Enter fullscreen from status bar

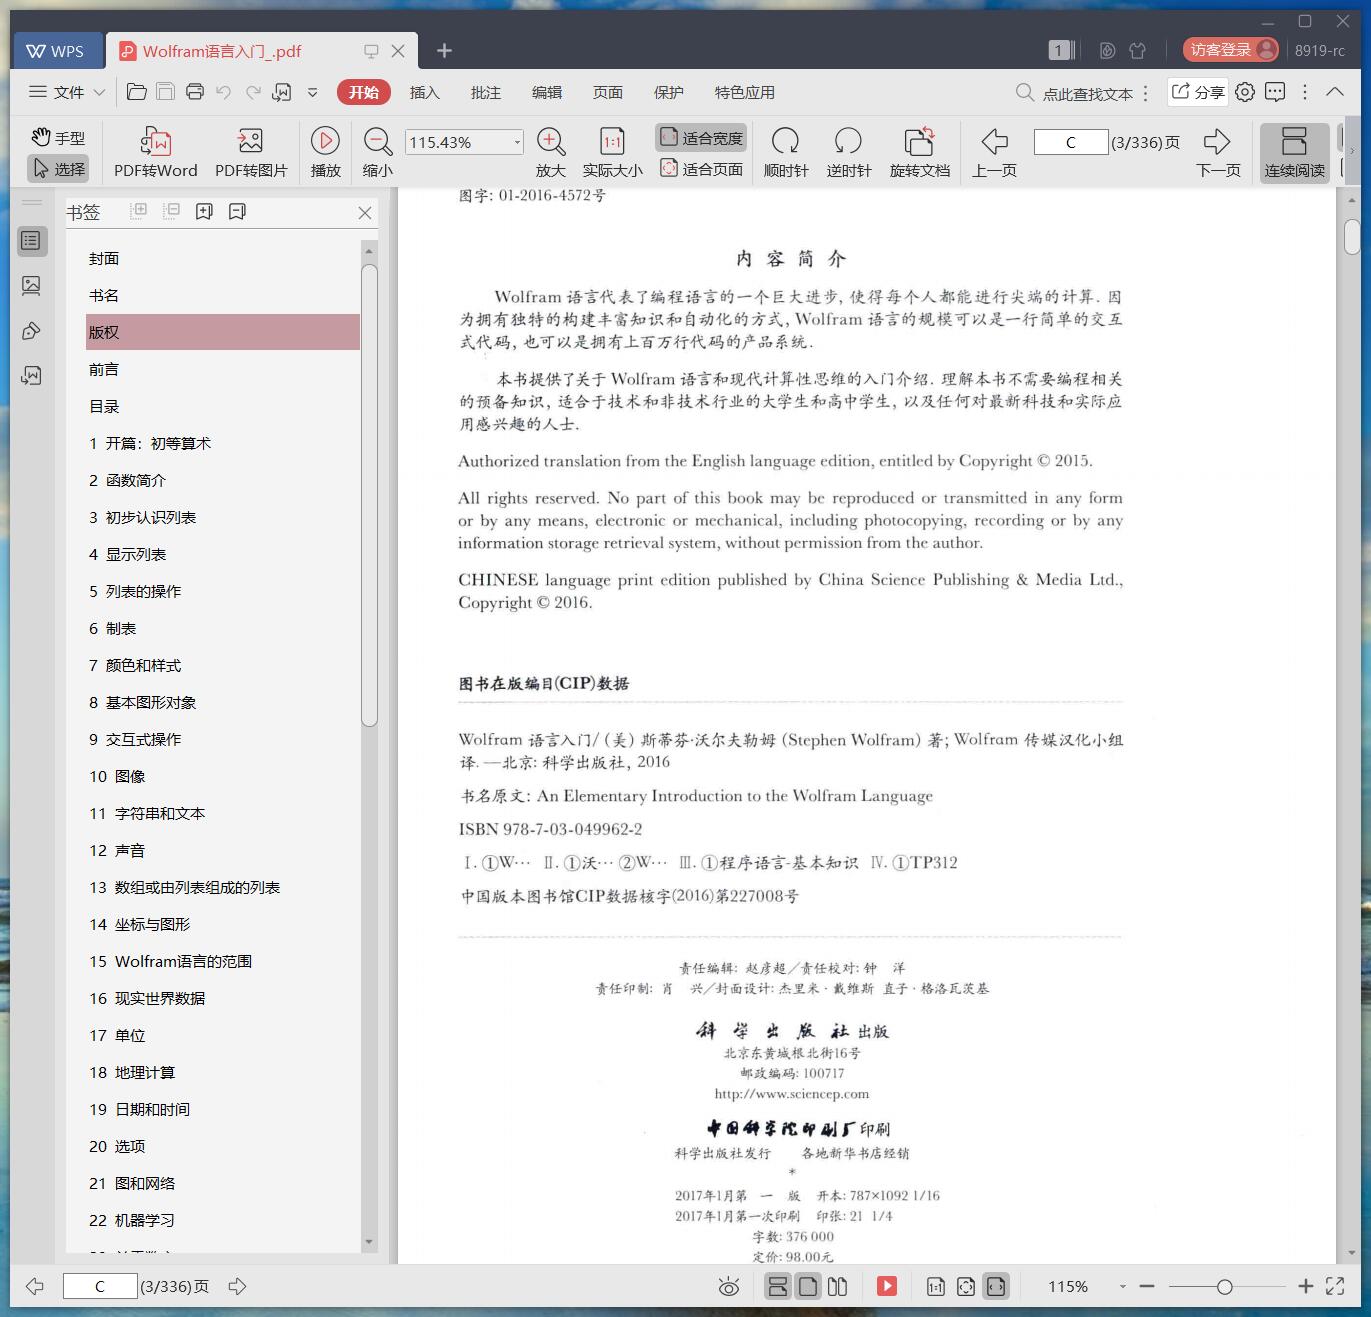pos(1335,1287)
